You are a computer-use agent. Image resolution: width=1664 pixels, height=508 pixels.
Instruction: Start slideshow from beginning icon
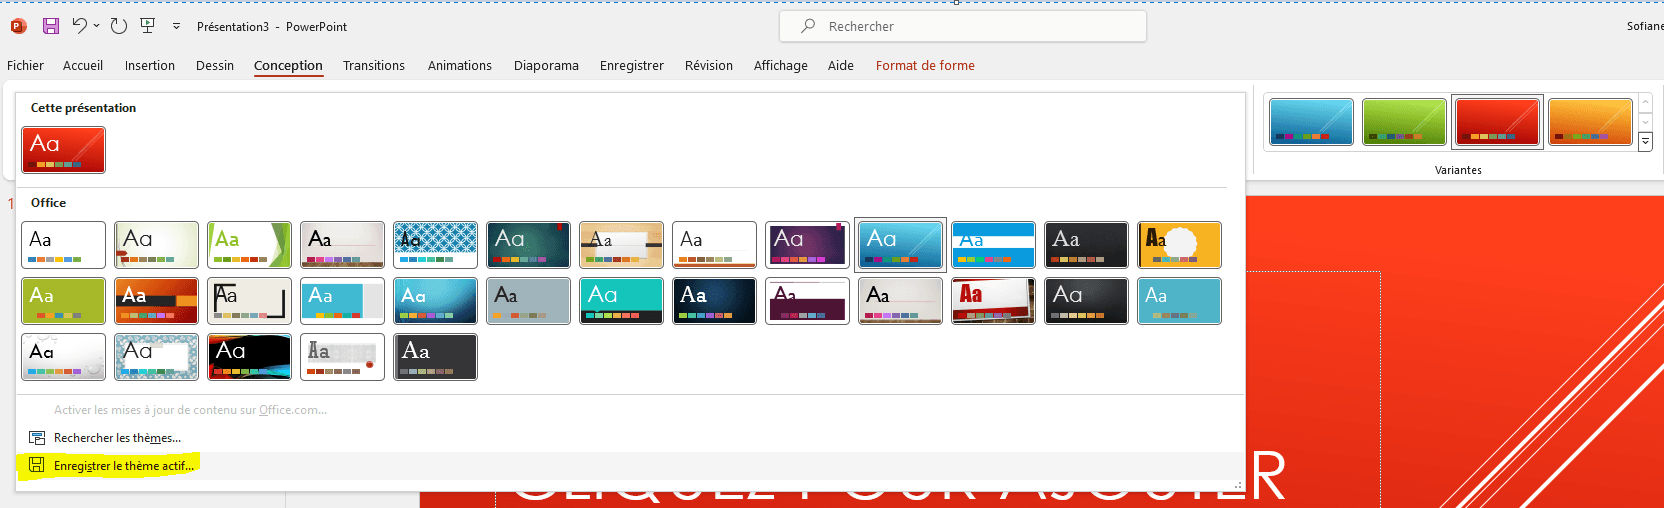tap(148, 26)
